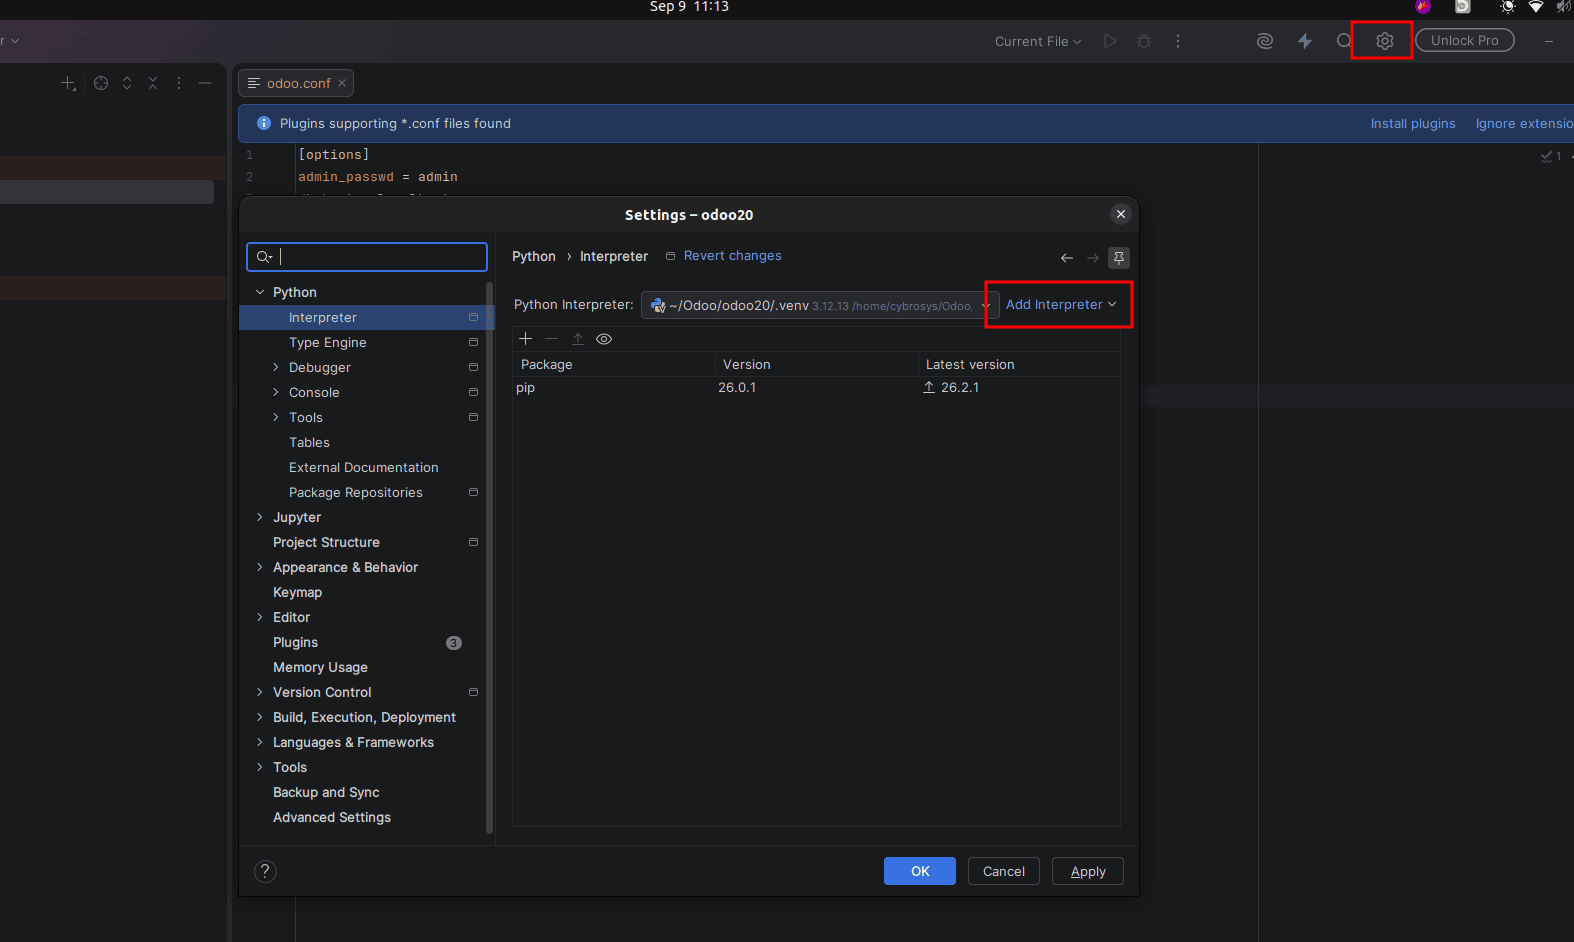Click Unlock Pro button

point(1465,40)
